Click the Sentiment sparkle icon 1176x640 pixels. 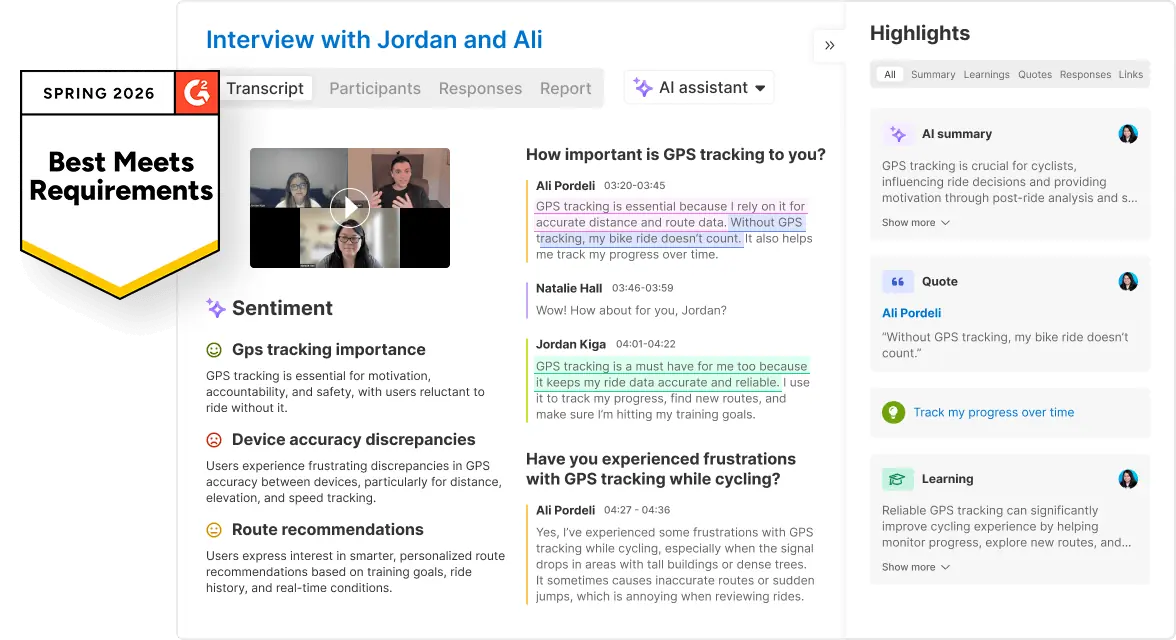click(216, 308)
